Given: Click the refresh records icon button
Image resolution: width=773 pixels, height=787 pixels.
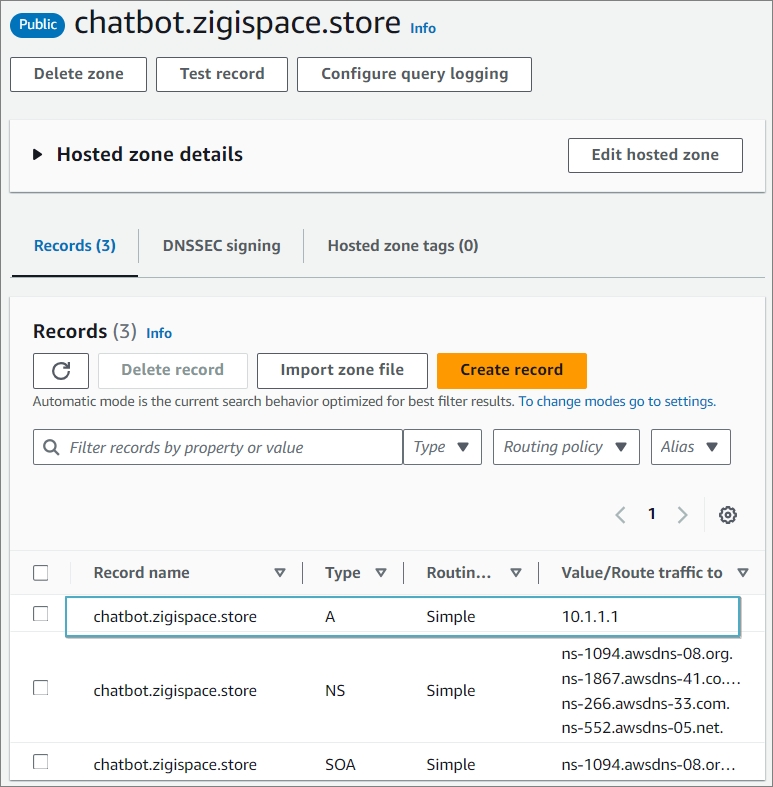Looking at the screenshot, I should (x=61, y=371).
